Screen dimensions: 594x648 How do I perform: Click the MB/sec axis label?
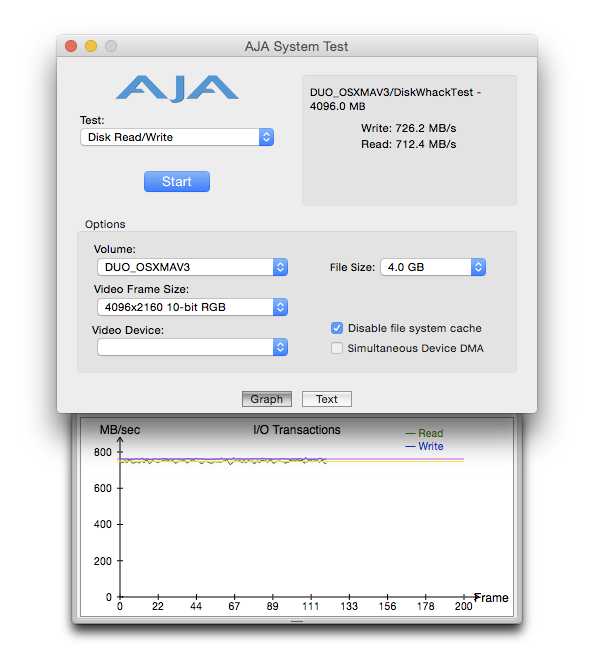click(x=120, y=430)
